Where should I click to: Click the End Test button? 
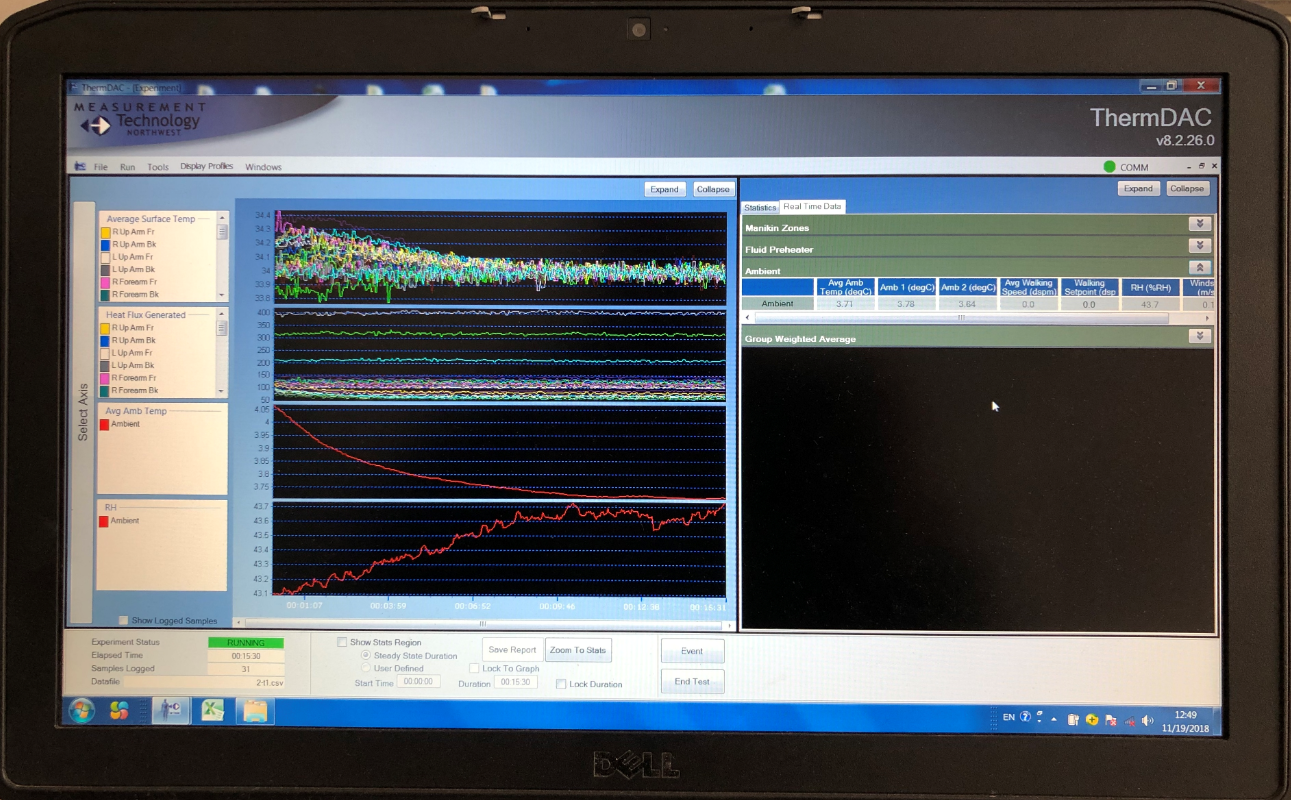692,681
